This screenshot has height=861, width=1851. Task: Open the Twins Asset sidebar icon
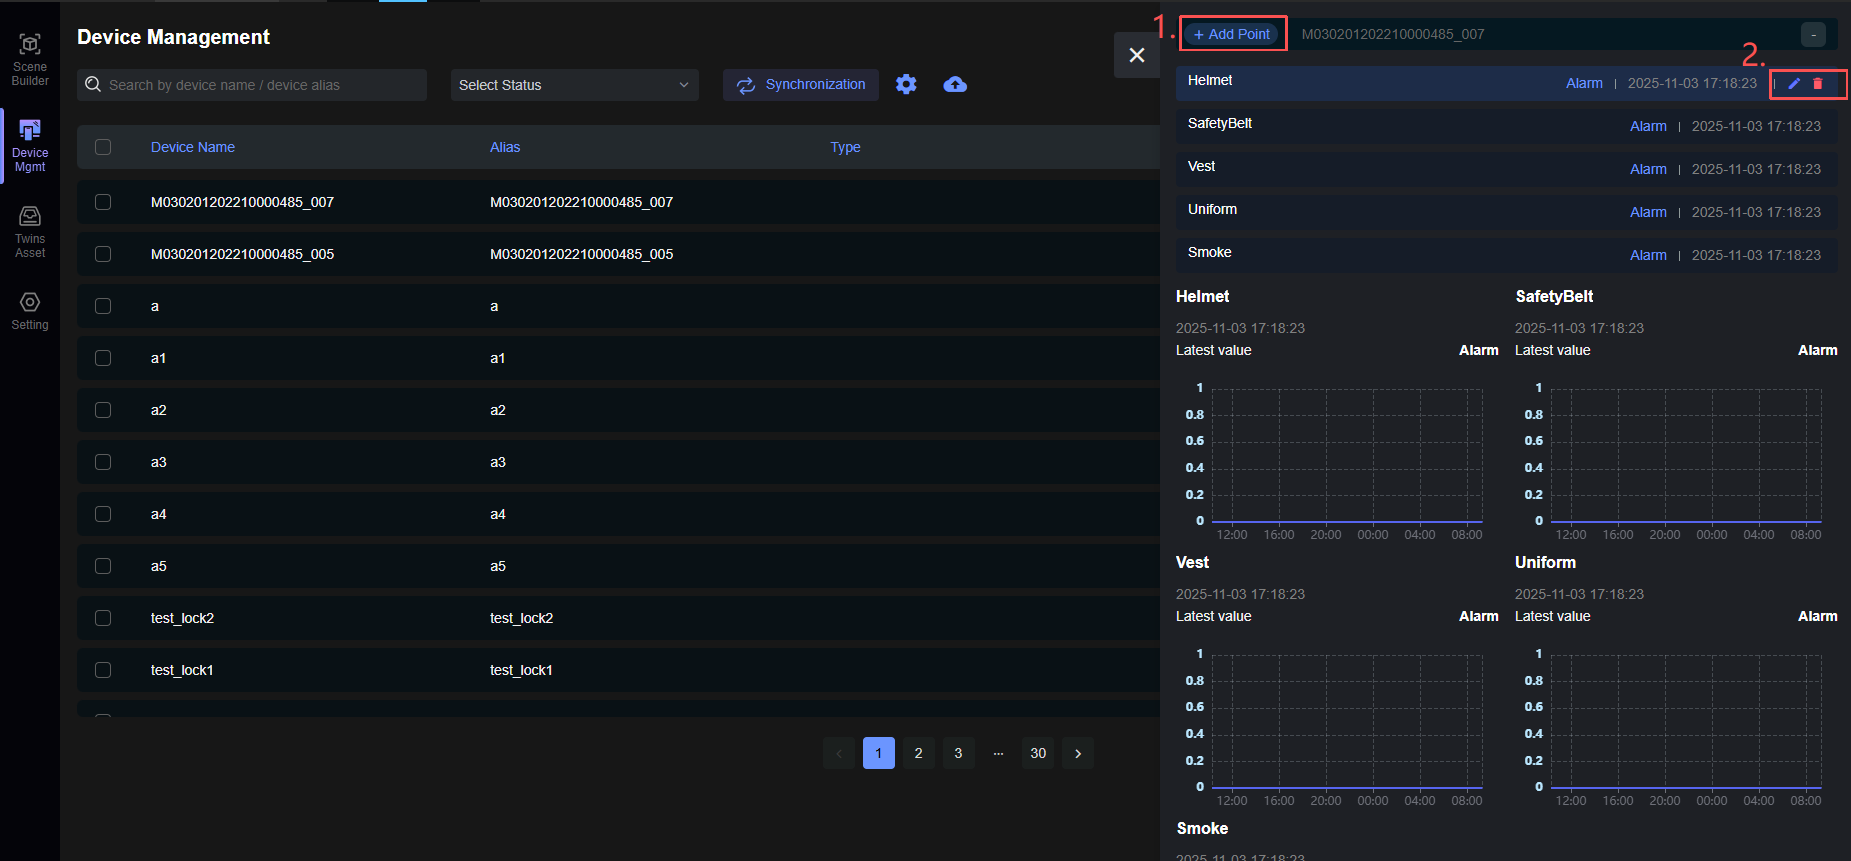(x=30, y=231)
